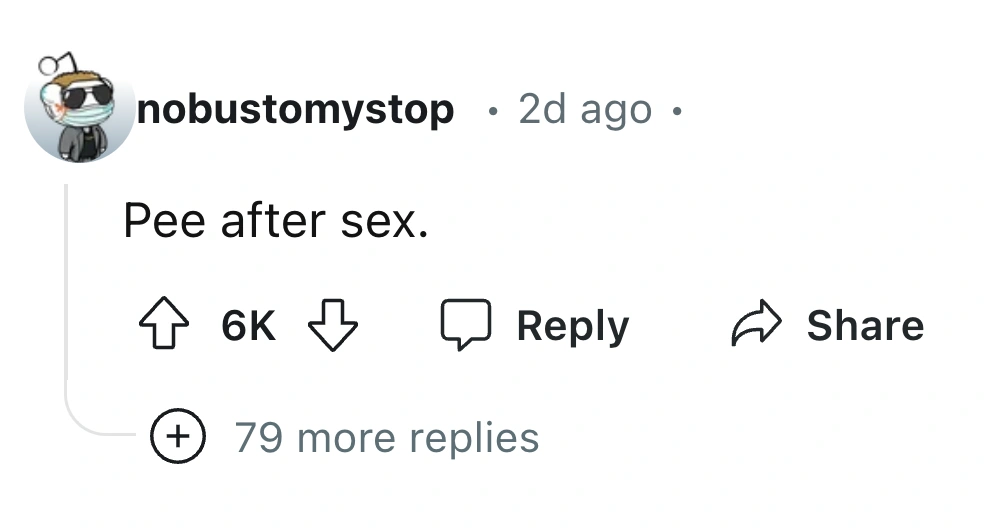984x528 pixels.
Task: Click the 6K vote count
Action: [x=248, y=326]
